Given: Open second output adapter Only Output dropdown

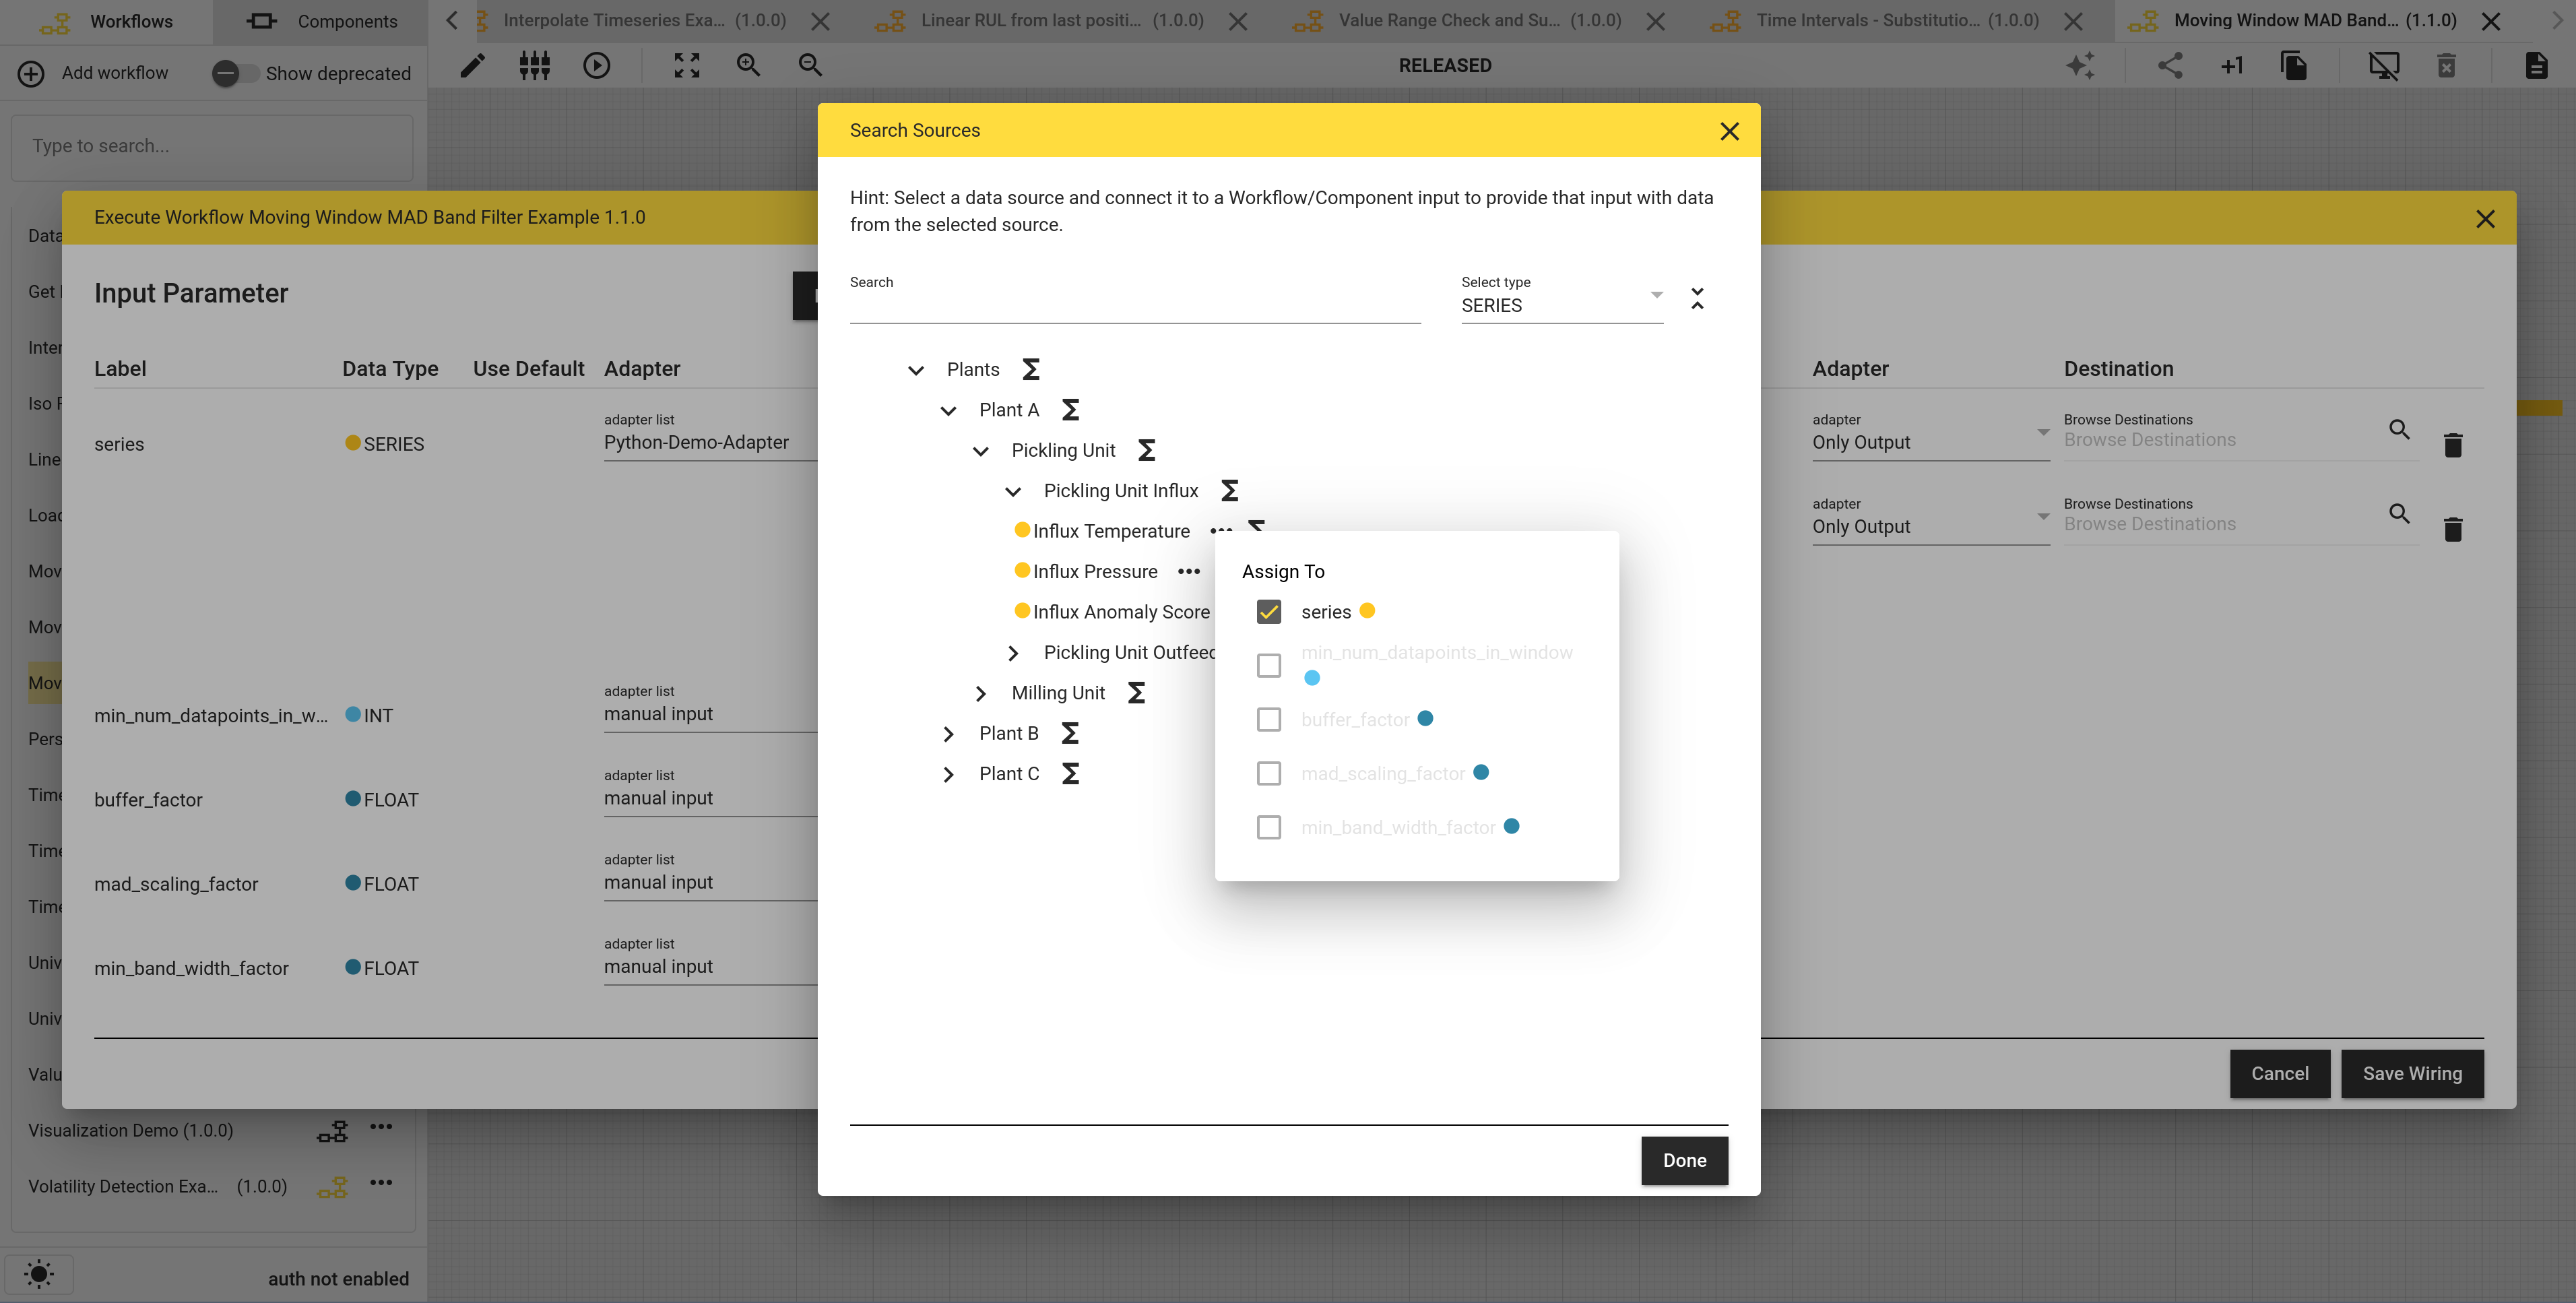Looking at the screenshot, I should [1930, 519].
